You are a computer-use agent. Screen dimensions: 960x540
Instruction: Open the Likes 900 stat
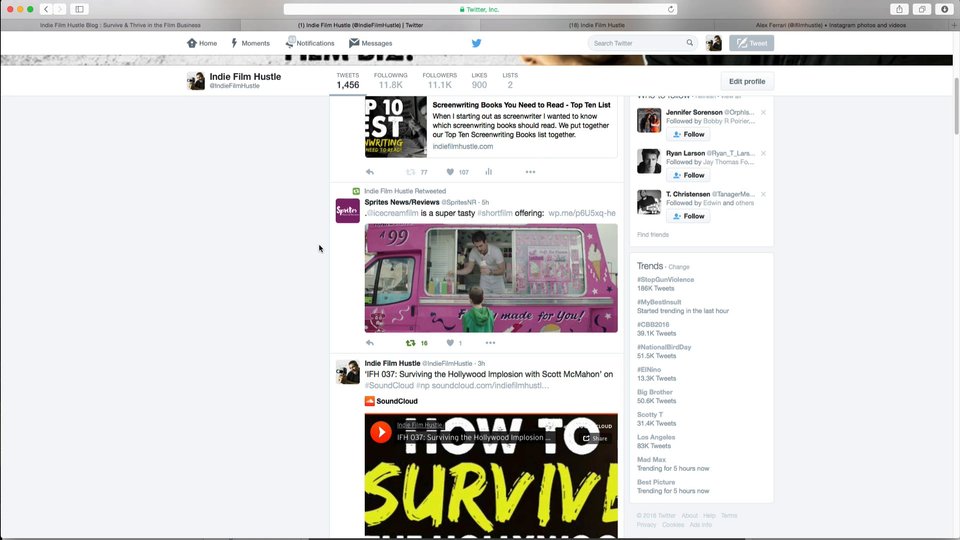479,81
